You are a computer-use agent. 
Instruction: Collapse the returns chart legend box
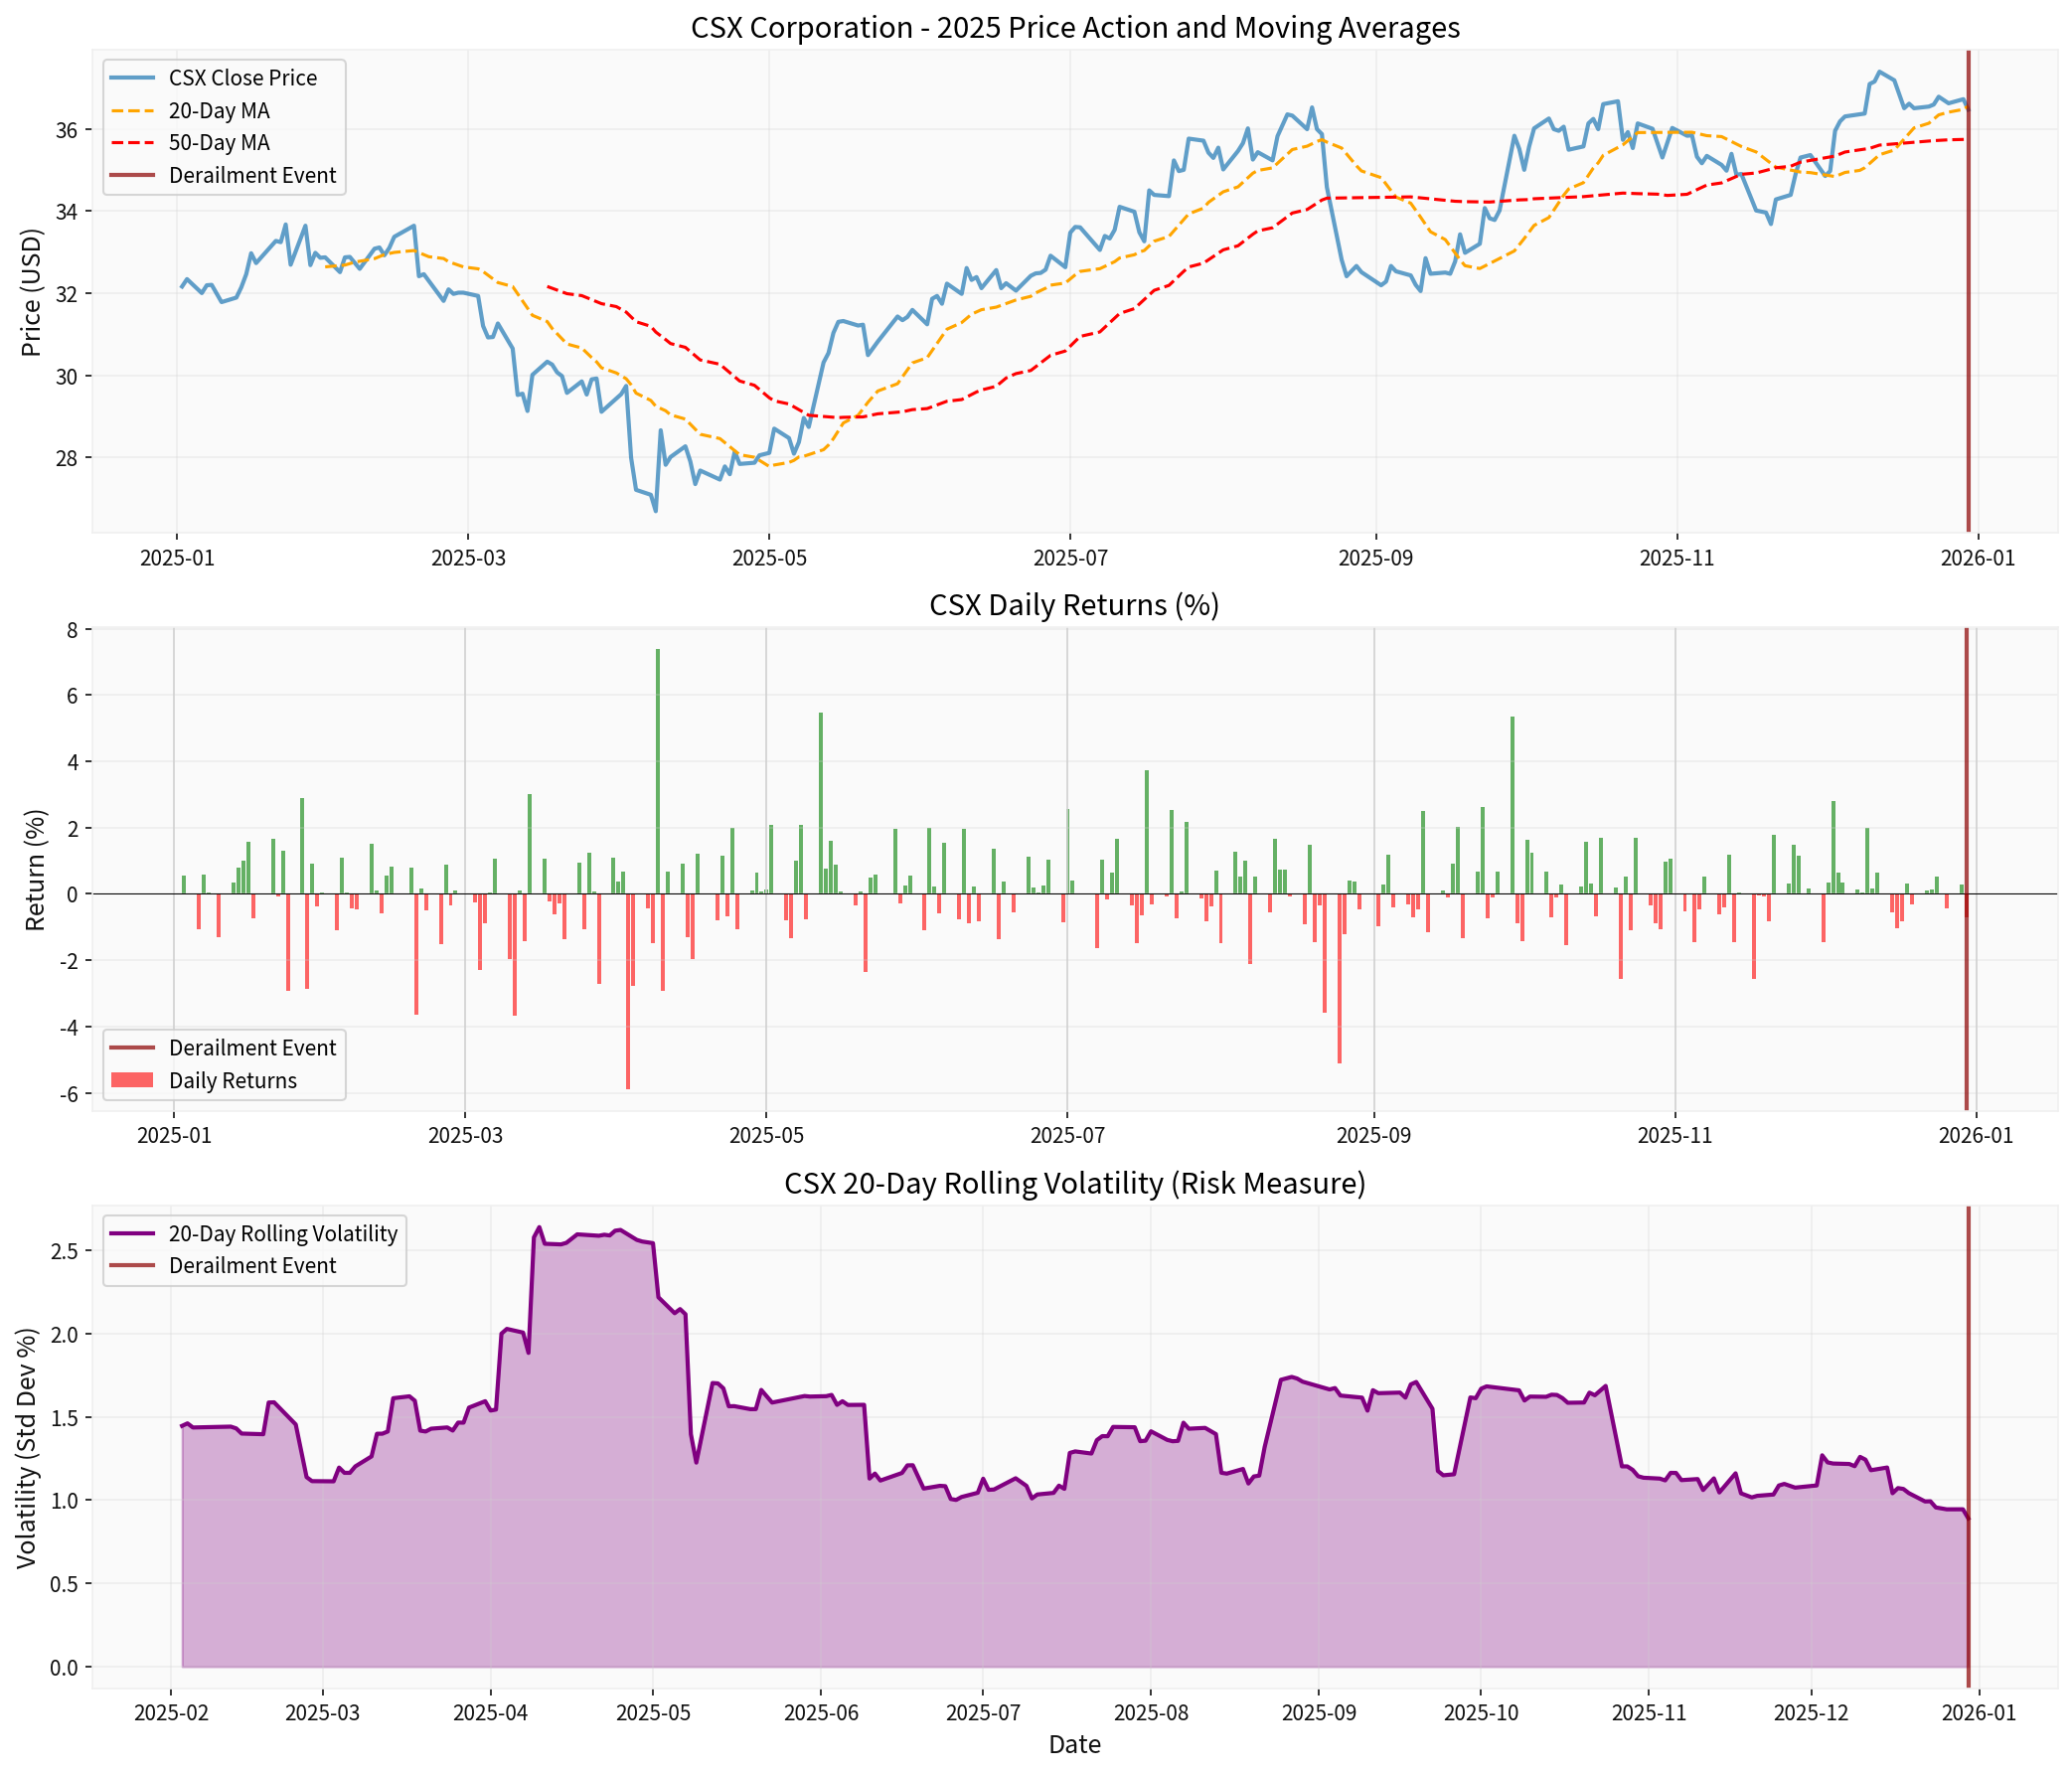tap(225, 1063)
